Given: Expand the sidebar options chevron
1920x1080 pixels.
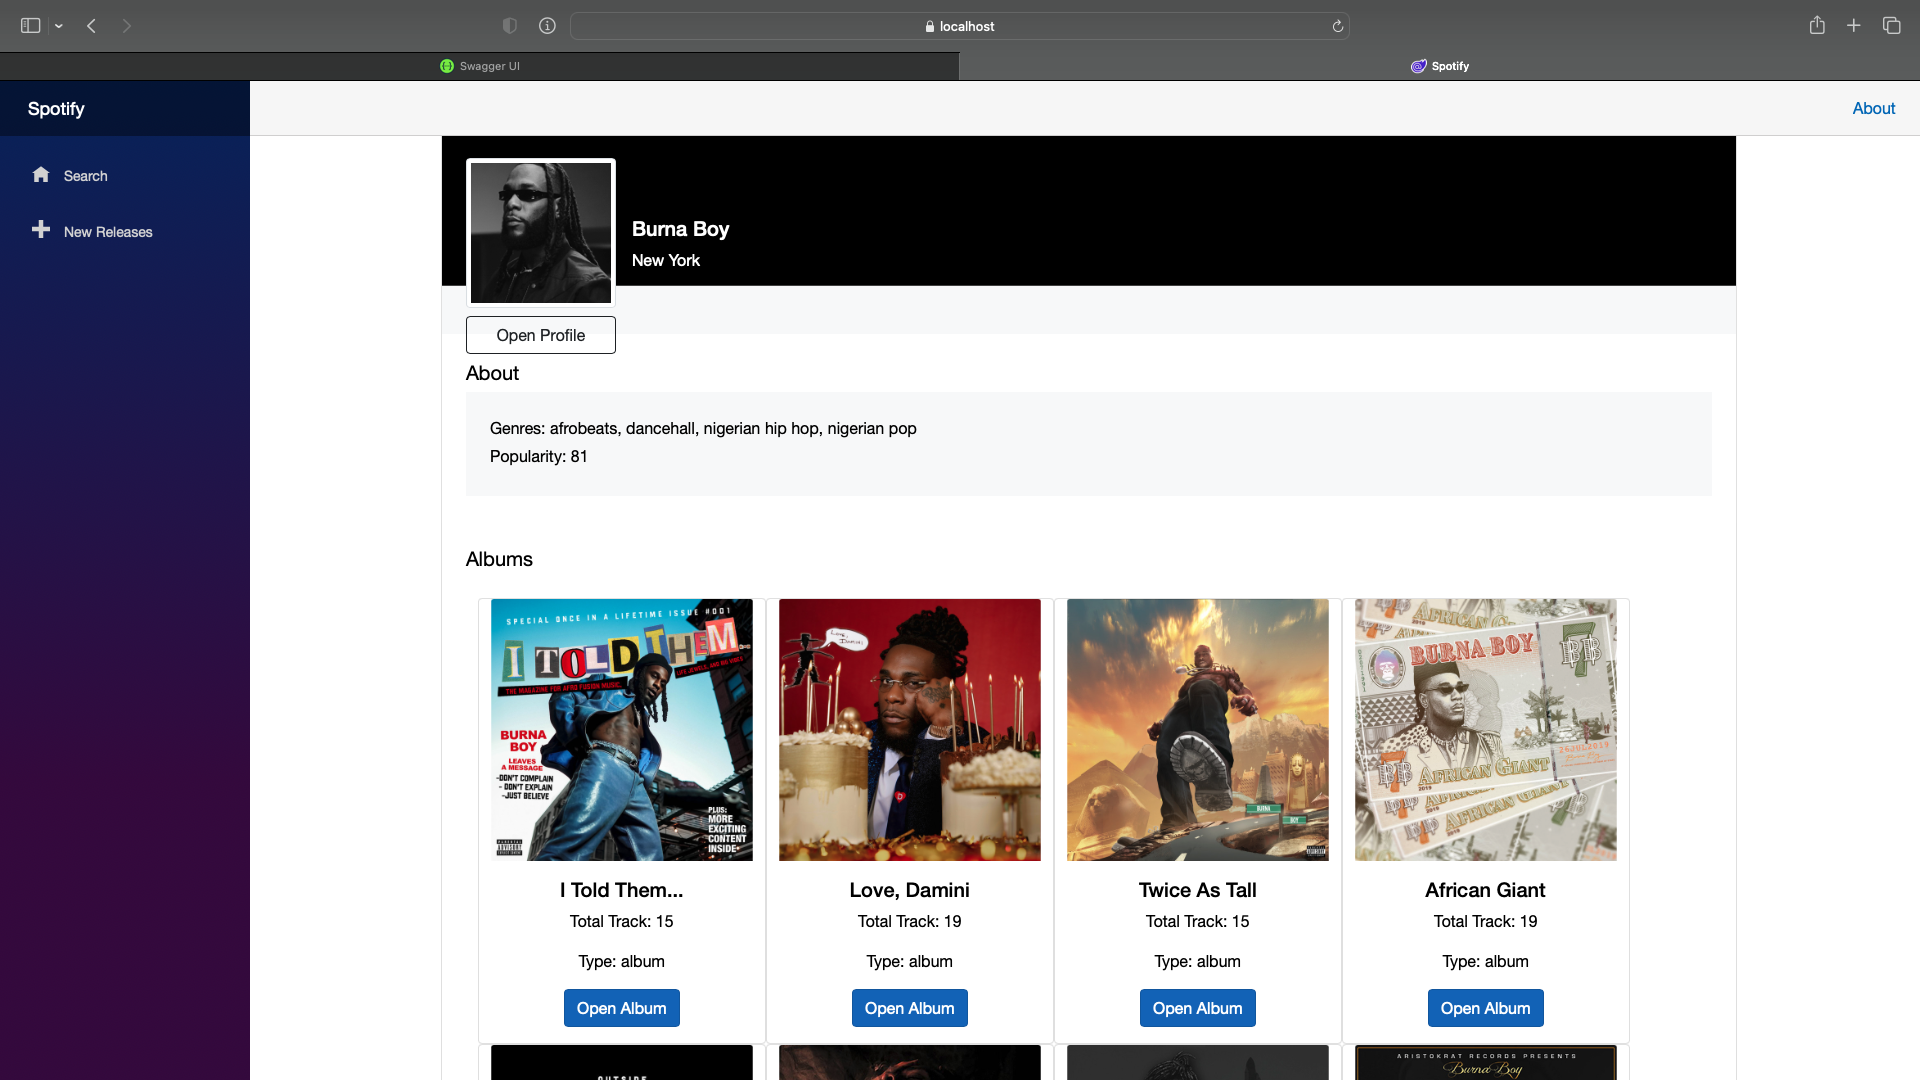Looking at the screenshot, I should [x=59, y=25].
